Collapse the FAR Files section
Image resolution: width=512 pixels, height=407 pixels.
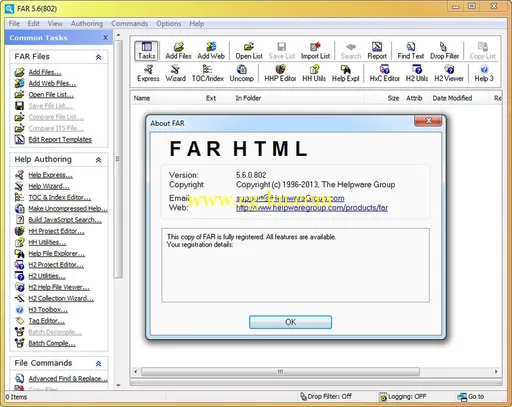click(x=98, y=57)
